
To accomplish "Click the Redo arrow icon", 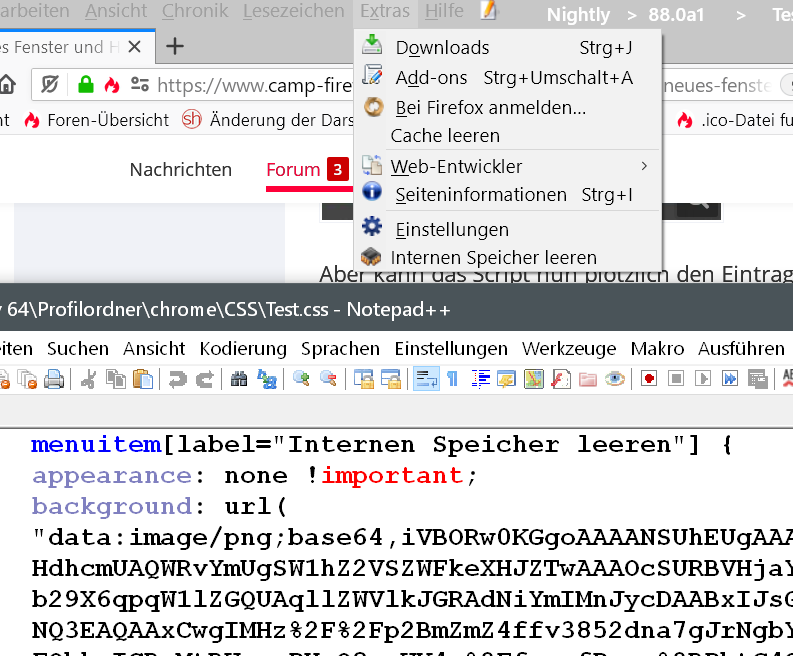I will (x=205, y=379).
